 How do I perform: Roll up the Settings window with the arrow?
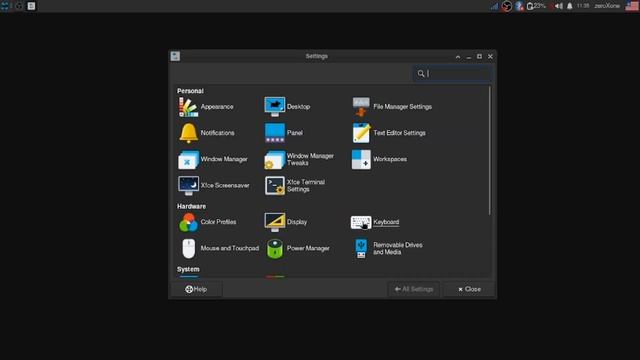(x=458, y=56)
